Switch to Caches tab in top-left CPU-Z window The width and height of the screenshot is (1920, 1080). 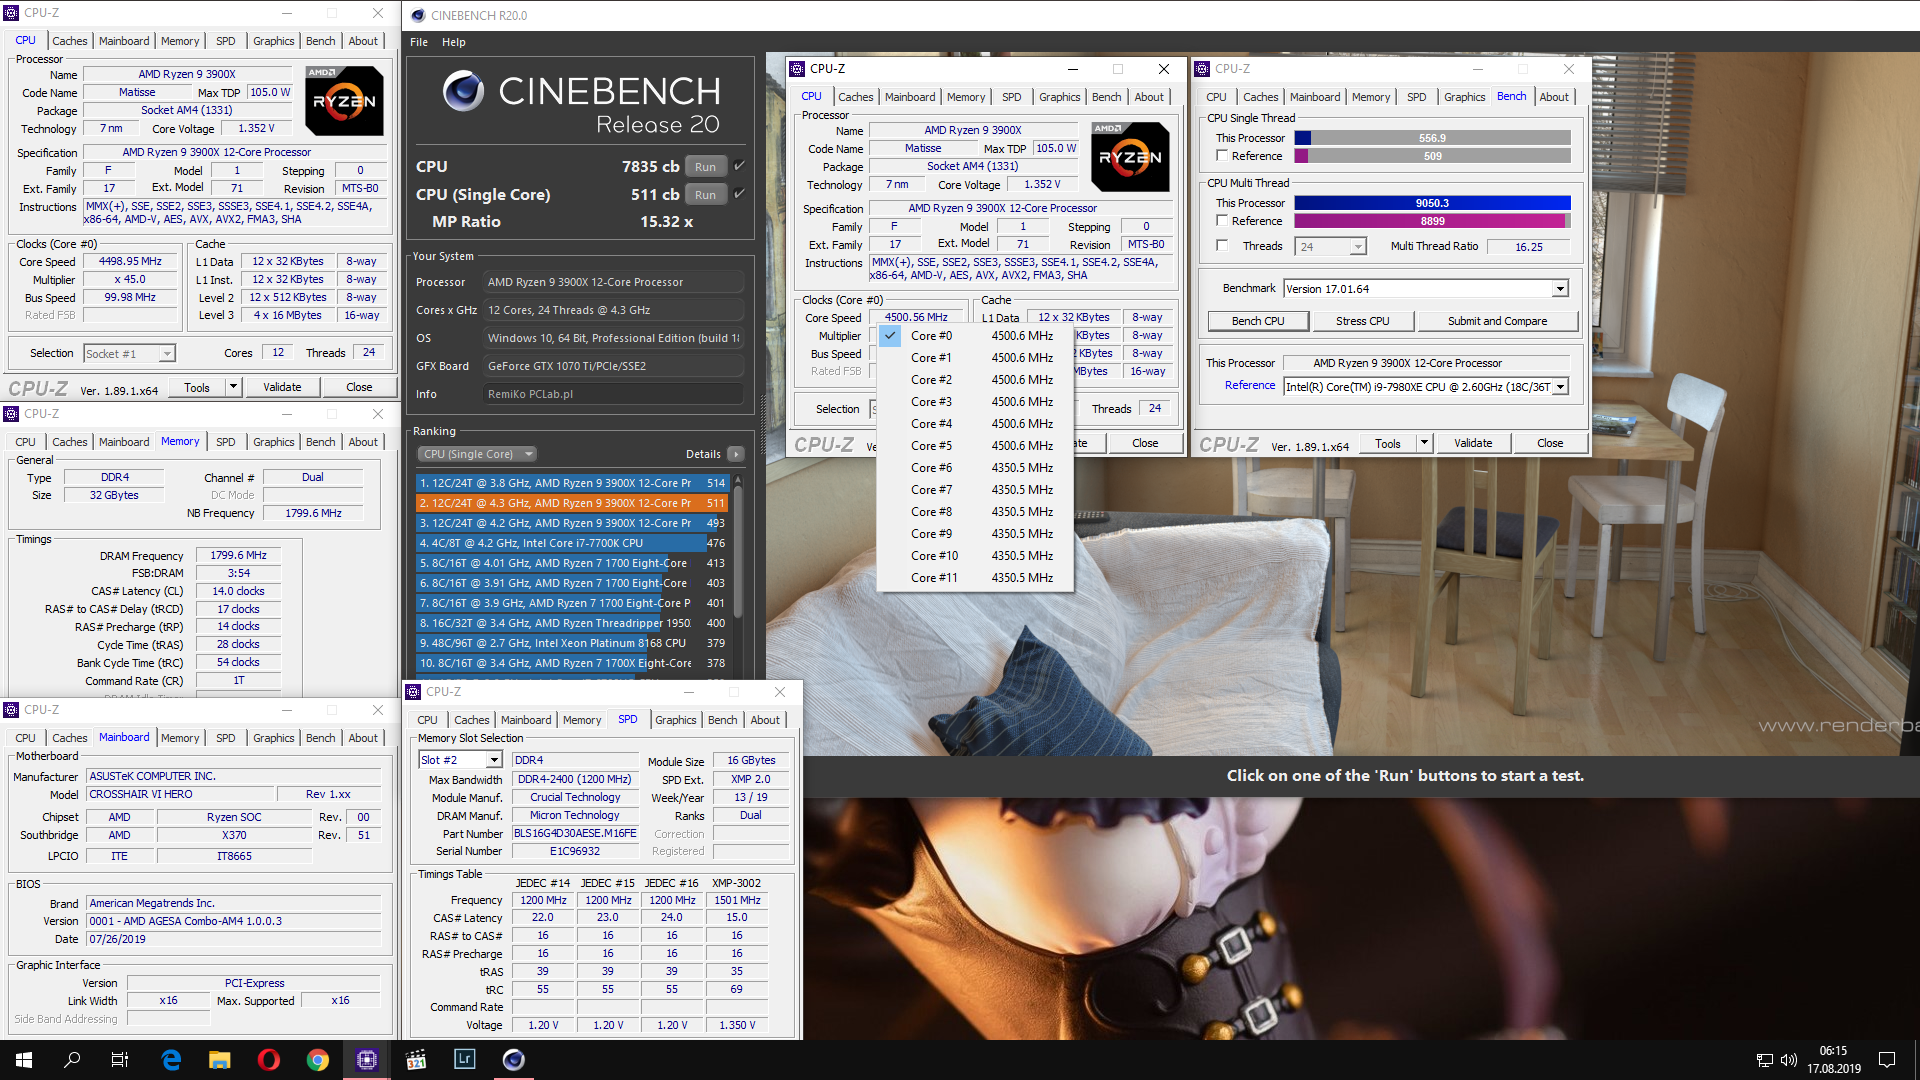[x=70, y=41]
